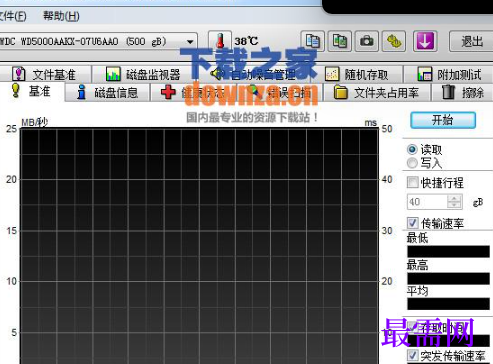493x364 pixels.
Task: Select the 读取 read radio button
Action: (x=412, y=149)
